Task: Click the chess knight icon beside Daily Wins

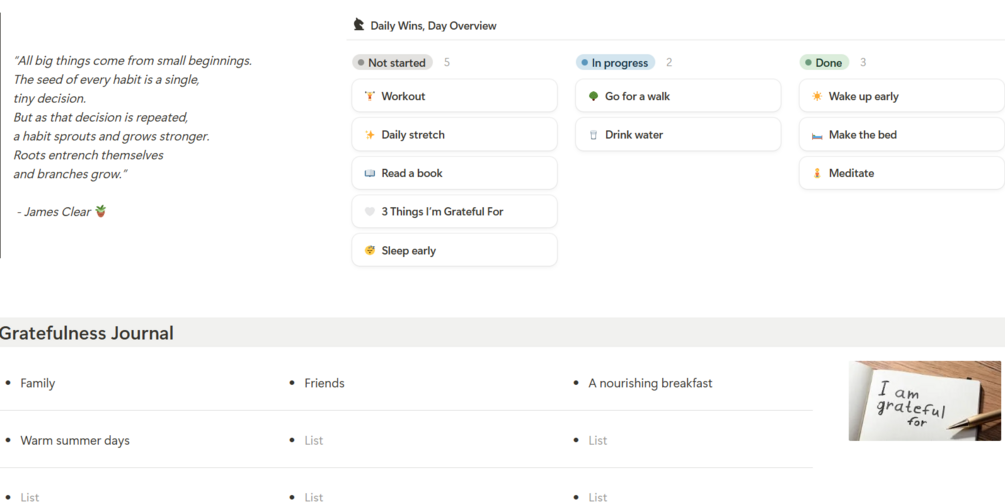Action: pos(359,25)
